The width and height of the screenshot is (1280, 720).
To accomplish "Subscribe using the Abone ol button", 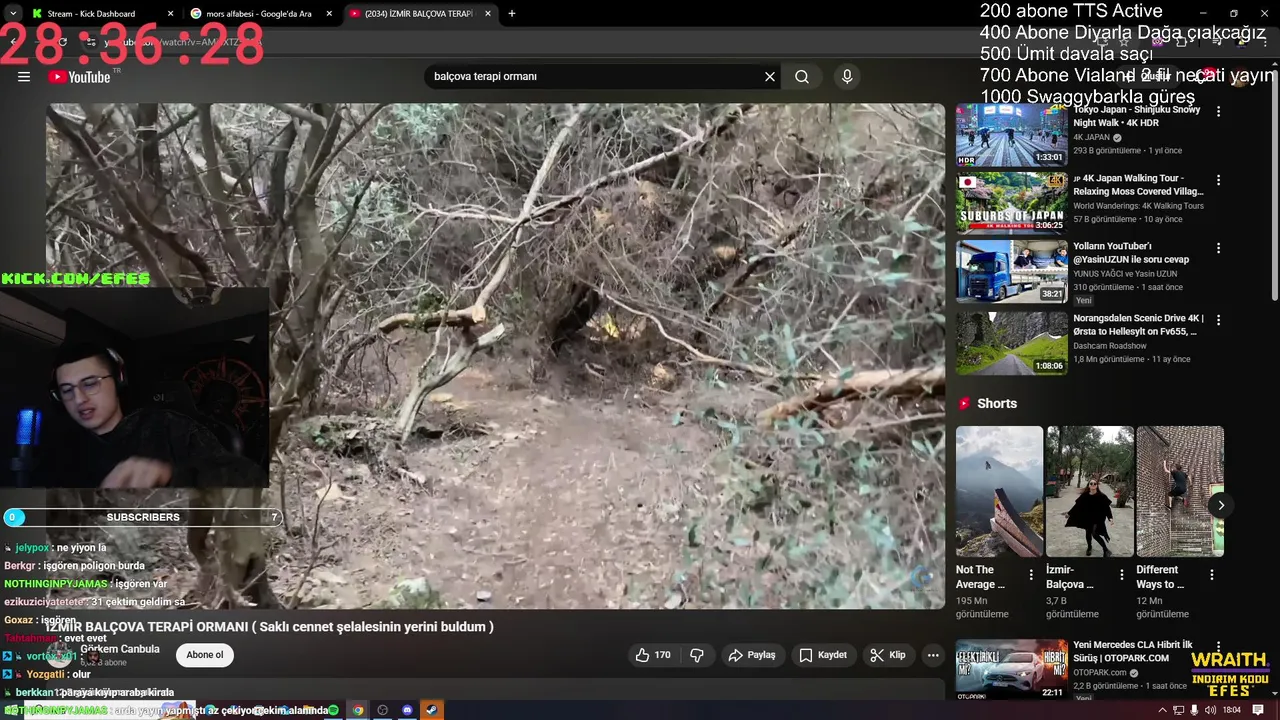I will (205, 655).
